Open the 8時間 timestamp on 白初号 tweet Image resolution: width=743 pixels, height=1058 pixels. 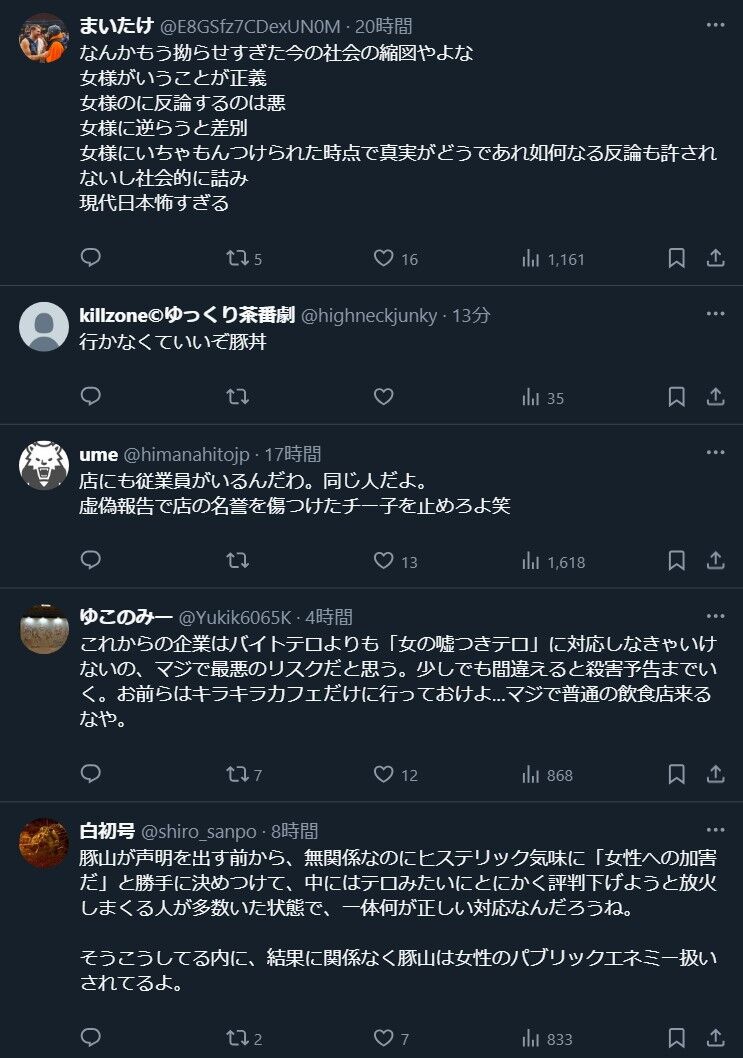[294, 831]
